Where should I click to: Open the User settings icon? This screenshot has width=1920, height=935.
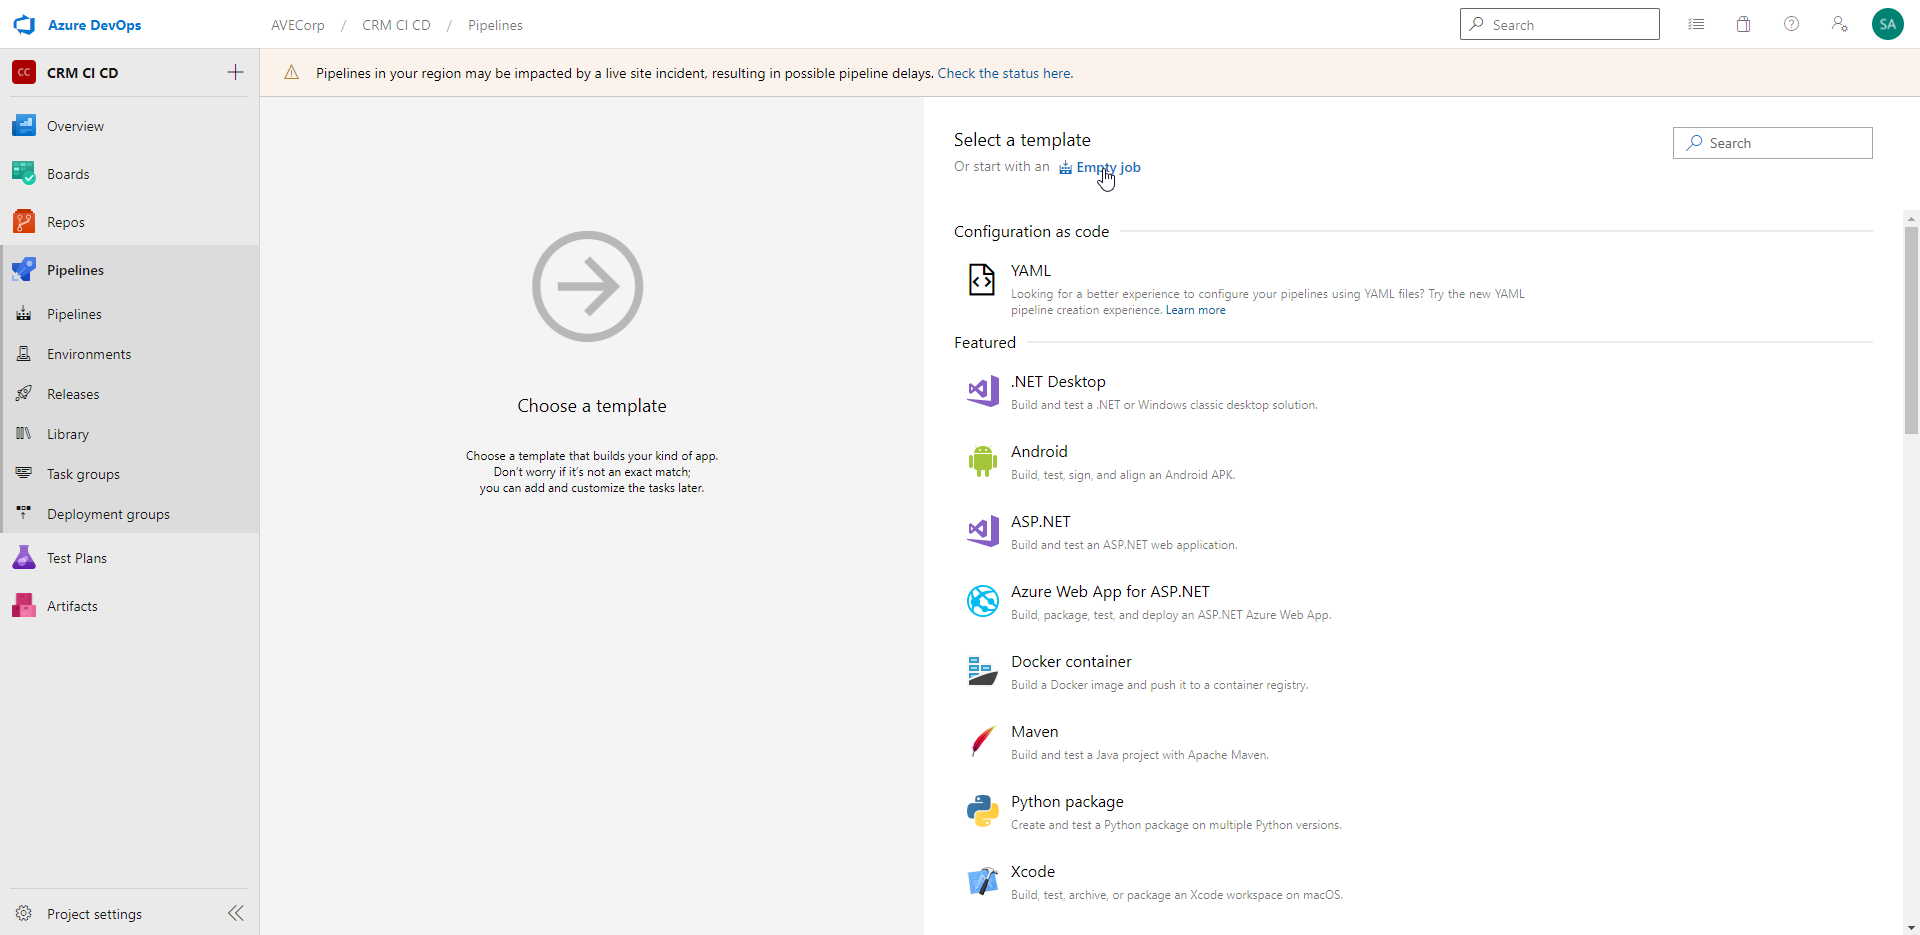(1839, 24)
